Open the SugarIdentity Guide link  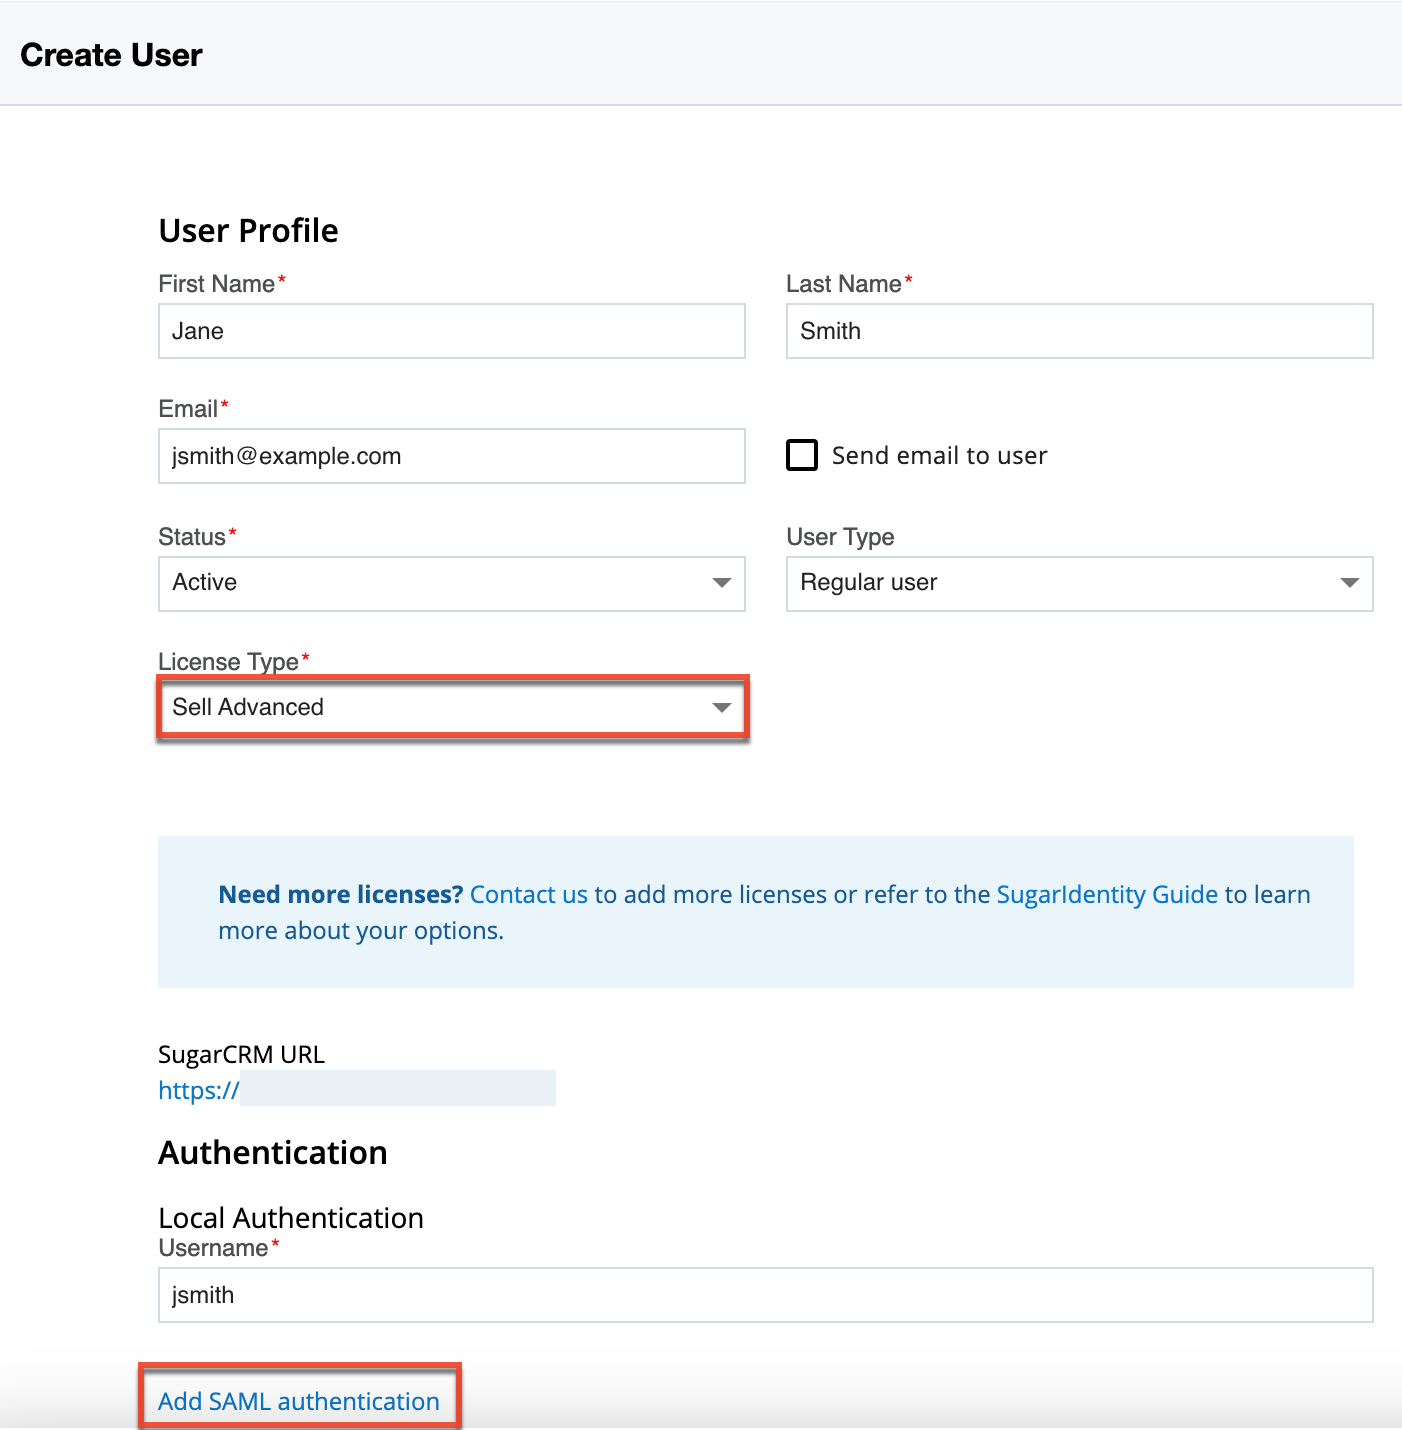coord(1107,894)
